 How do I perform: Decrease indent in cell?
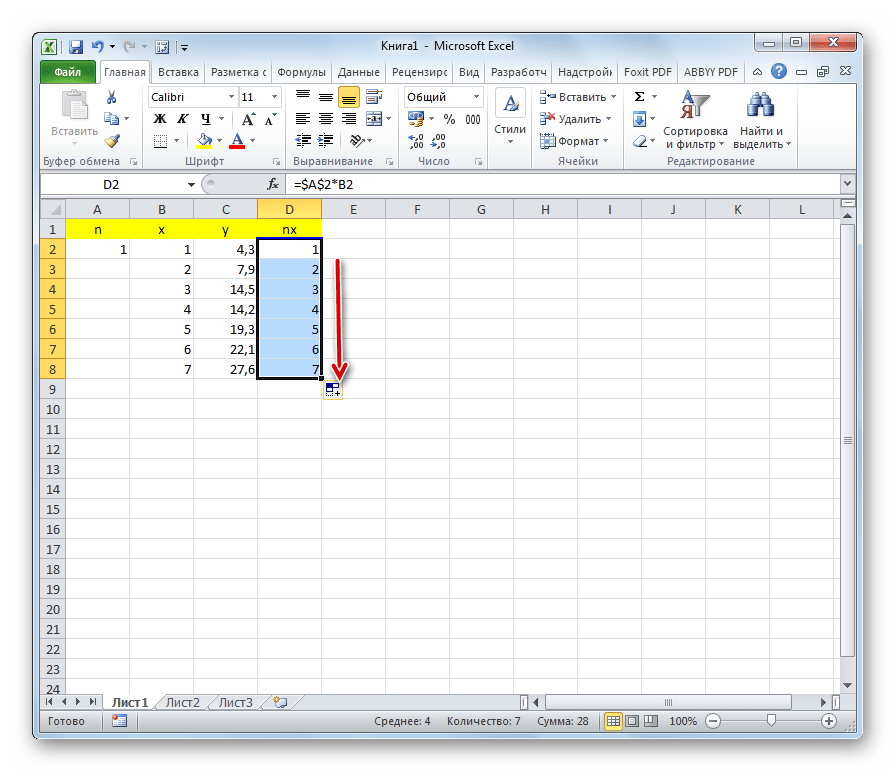303,141
